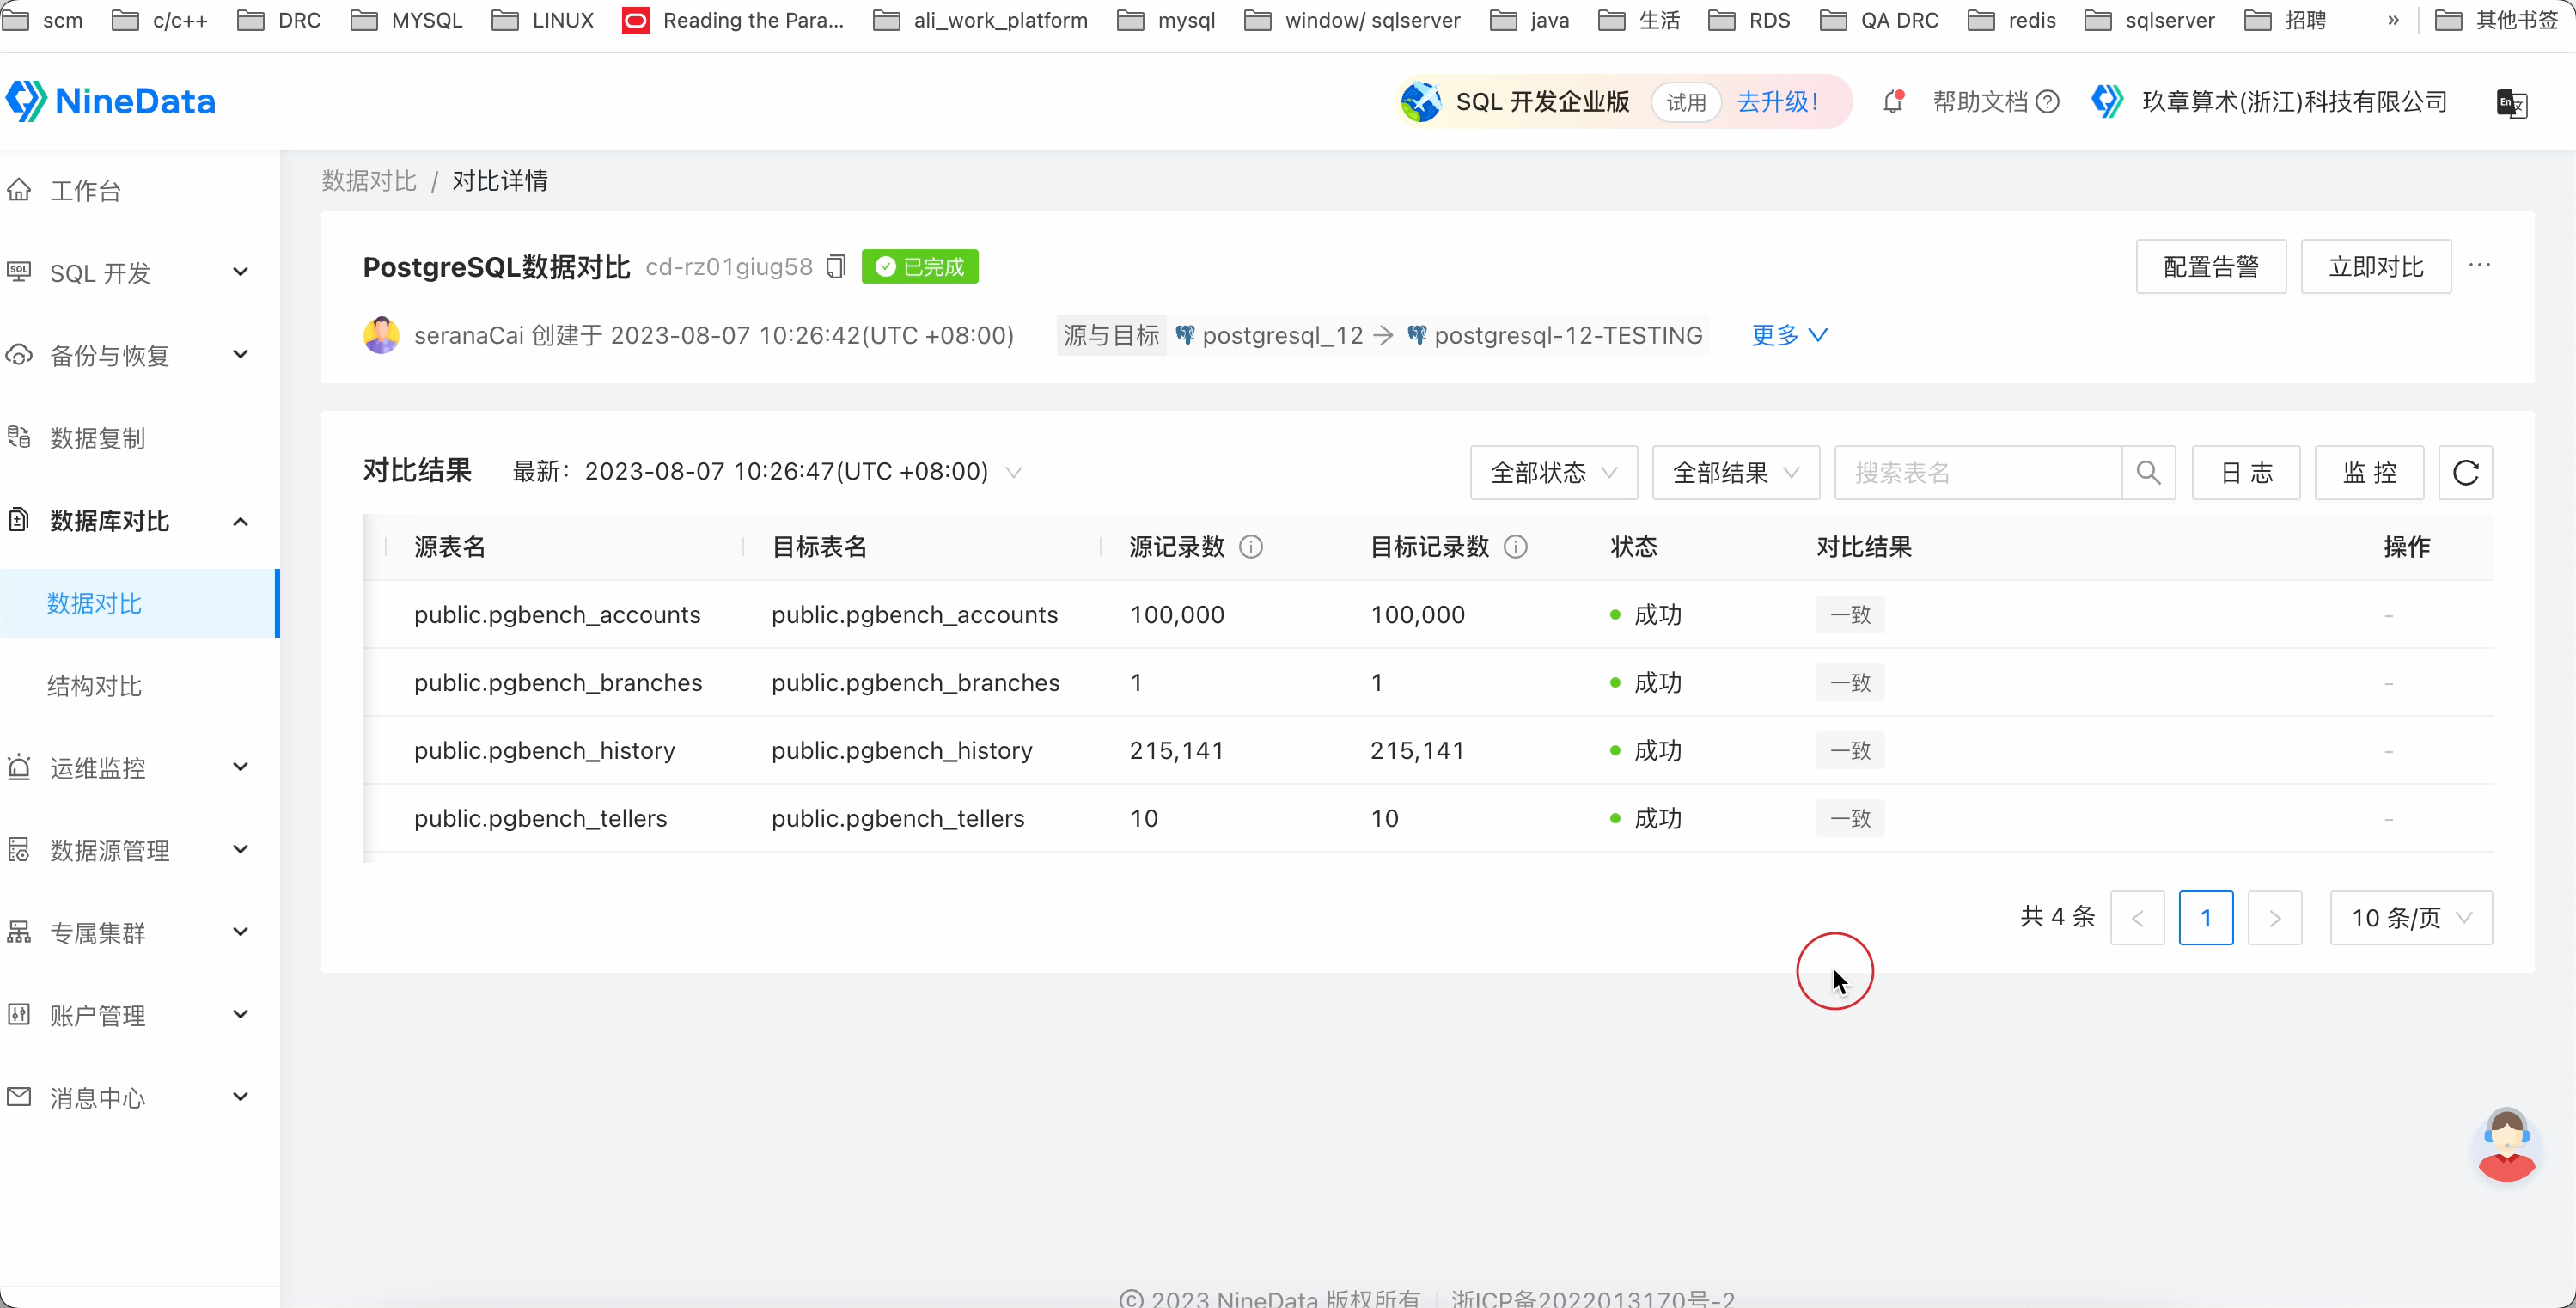The width and height of the screenshot is (2576, 1308).
Task: Open the 全部结果 filter dropdown
Action: [x=1735, y=472]
